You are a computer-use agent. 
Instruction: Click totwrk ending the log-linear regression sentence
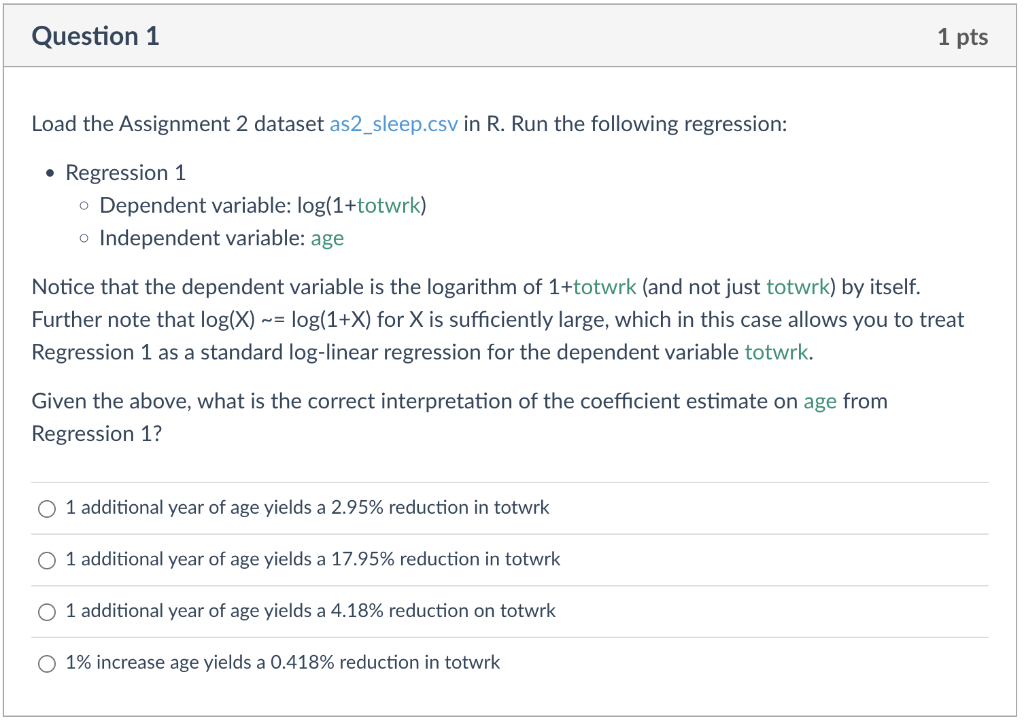775,352
